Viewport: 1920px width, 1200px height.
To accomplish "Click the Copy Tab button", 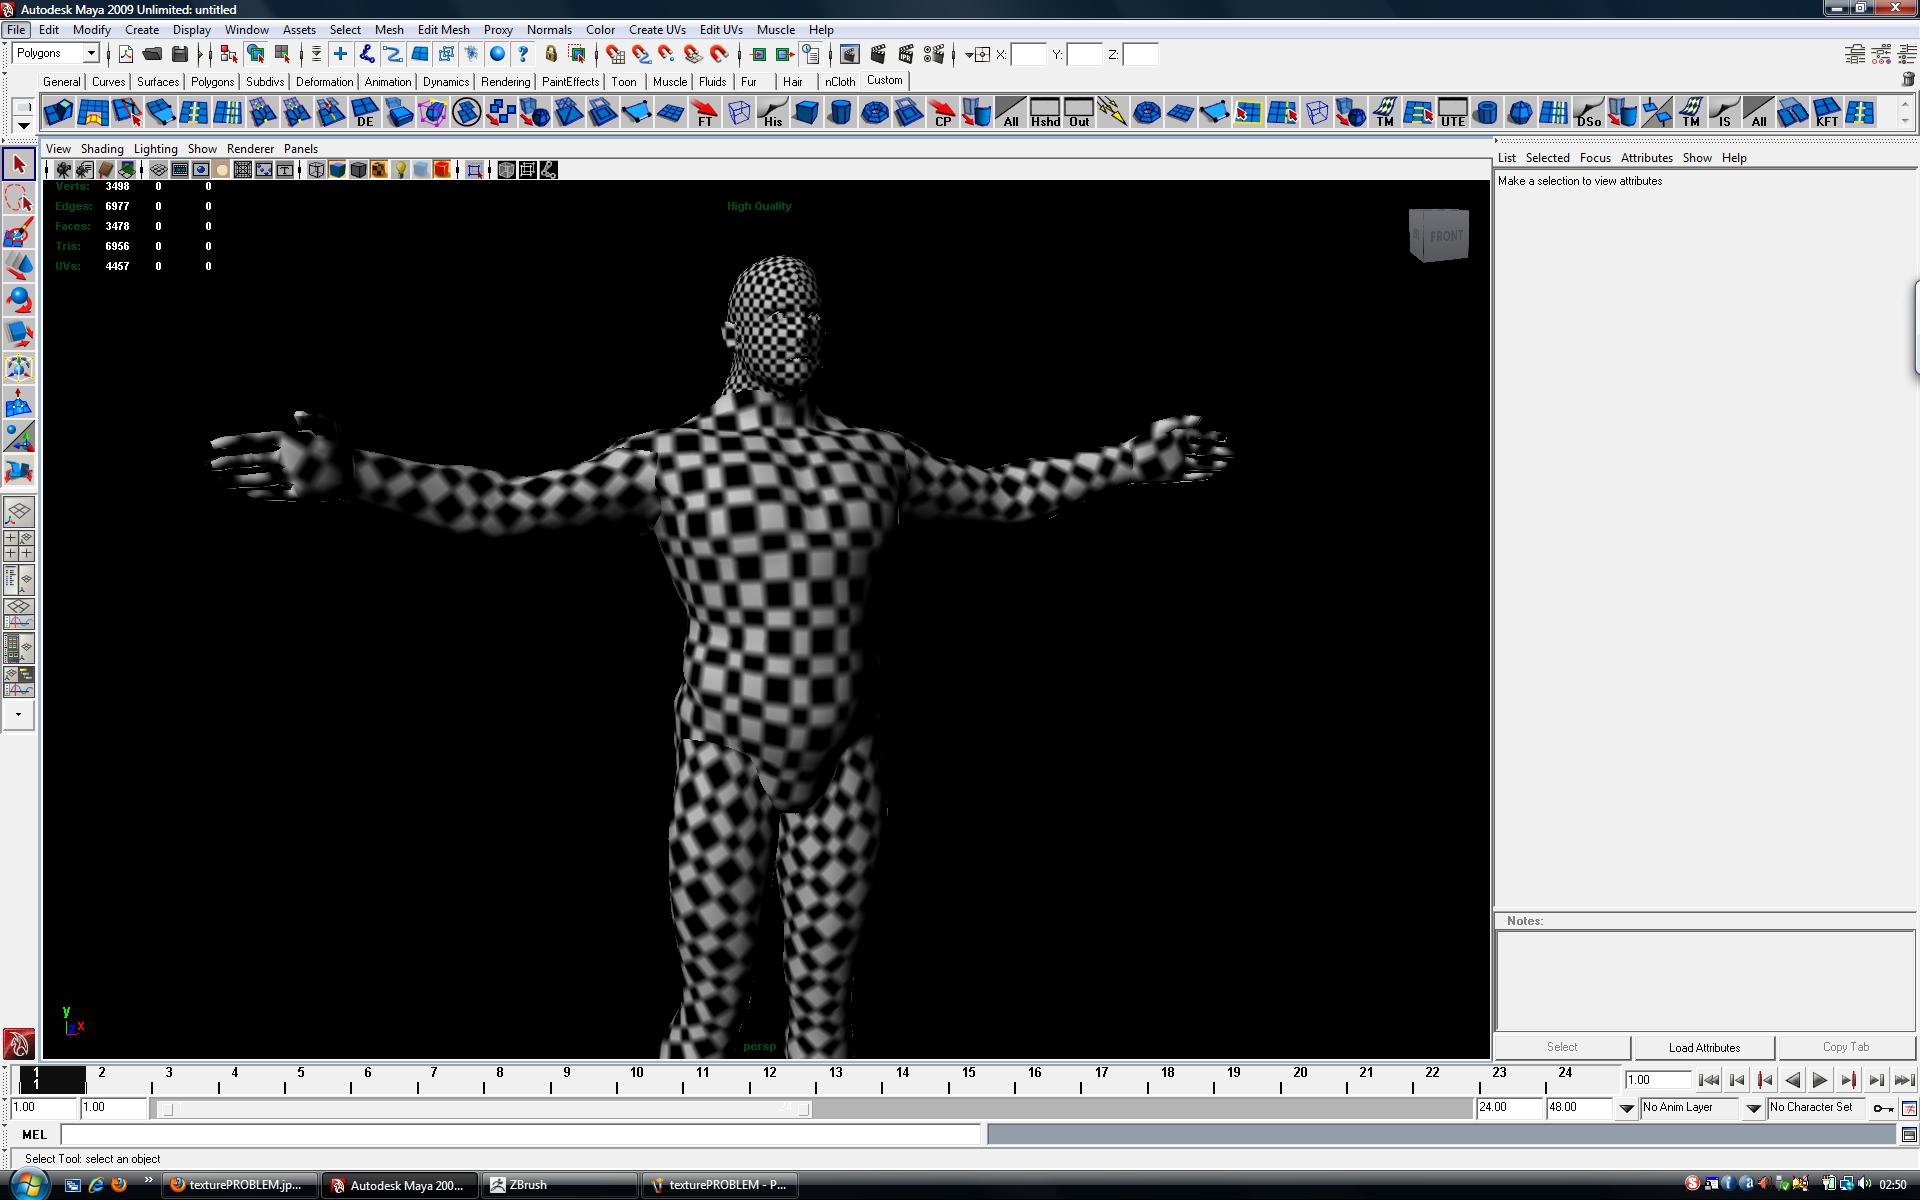I will coord(1845,1047).
